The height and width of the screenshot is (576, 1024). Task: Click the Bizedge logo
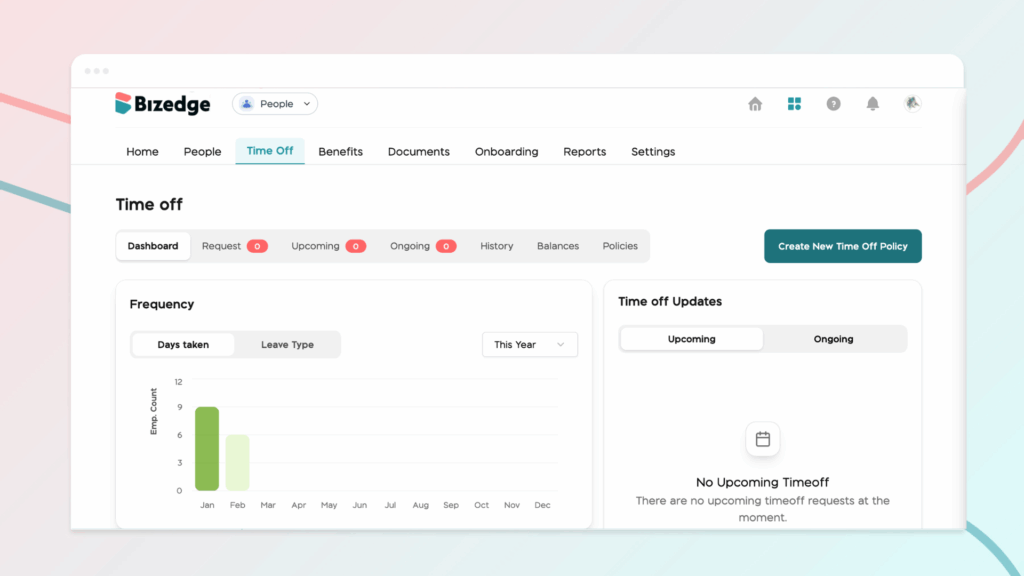tap(163, 104)
